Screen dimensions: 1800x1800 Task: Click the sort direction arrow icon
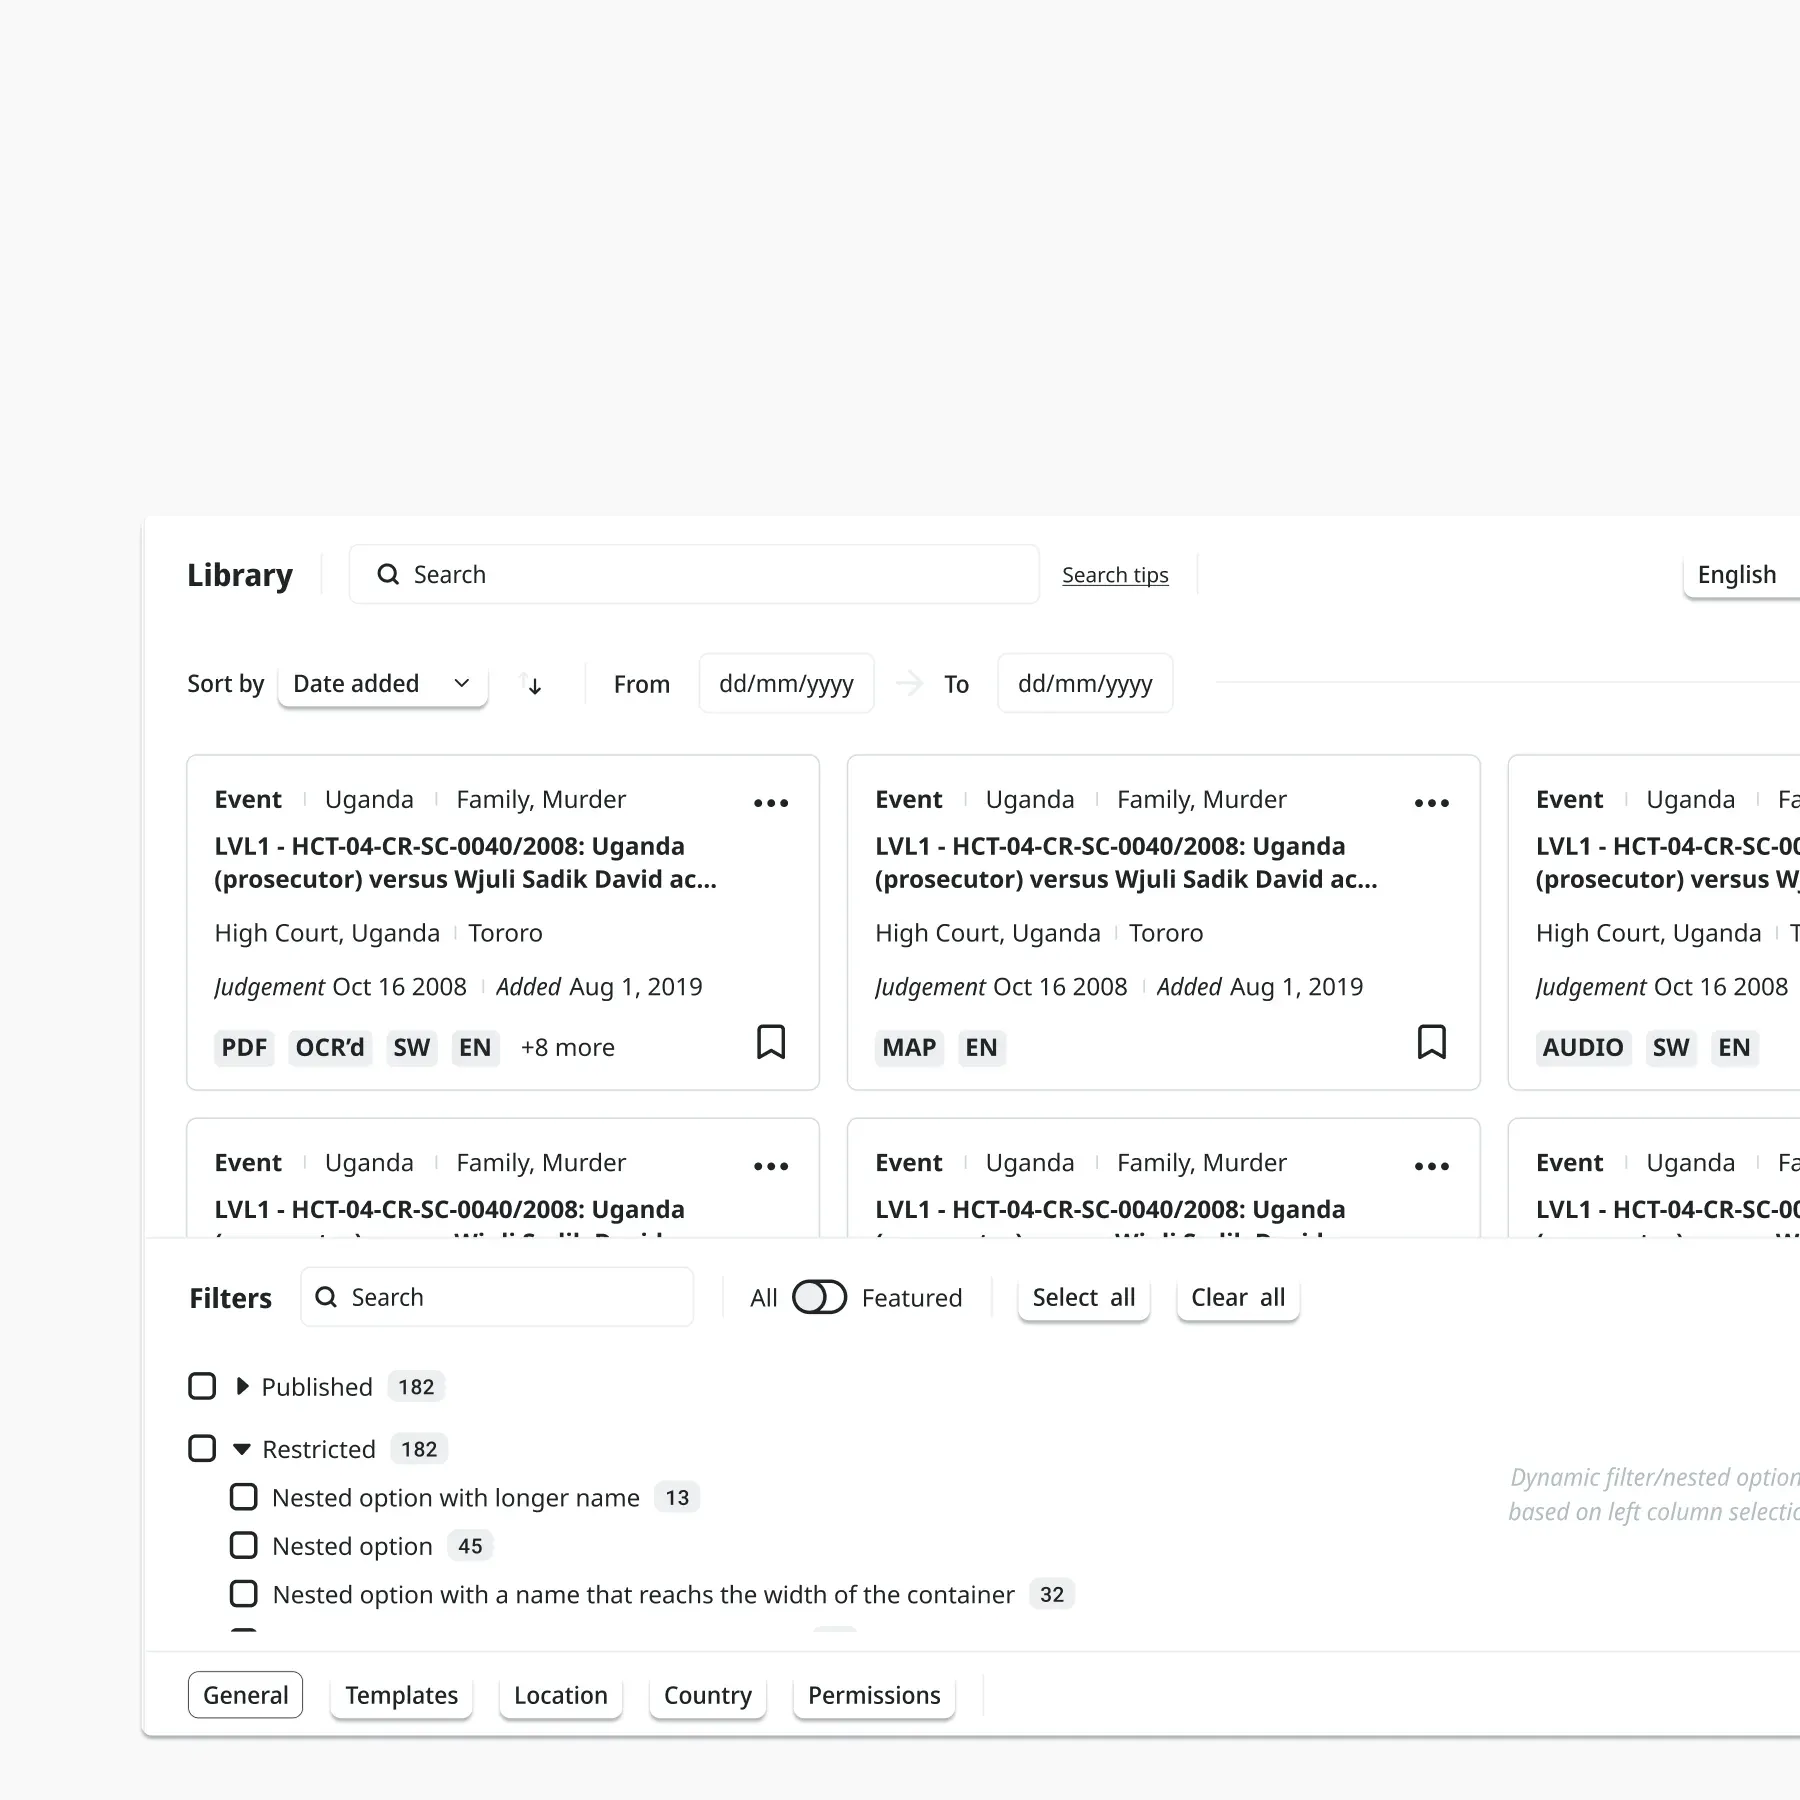532,684
